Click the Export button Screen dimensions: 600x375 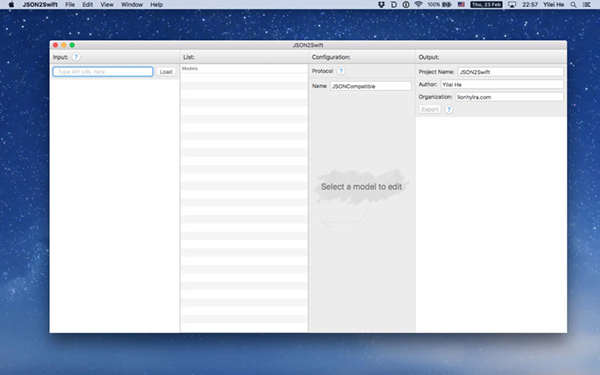(430, 109)
